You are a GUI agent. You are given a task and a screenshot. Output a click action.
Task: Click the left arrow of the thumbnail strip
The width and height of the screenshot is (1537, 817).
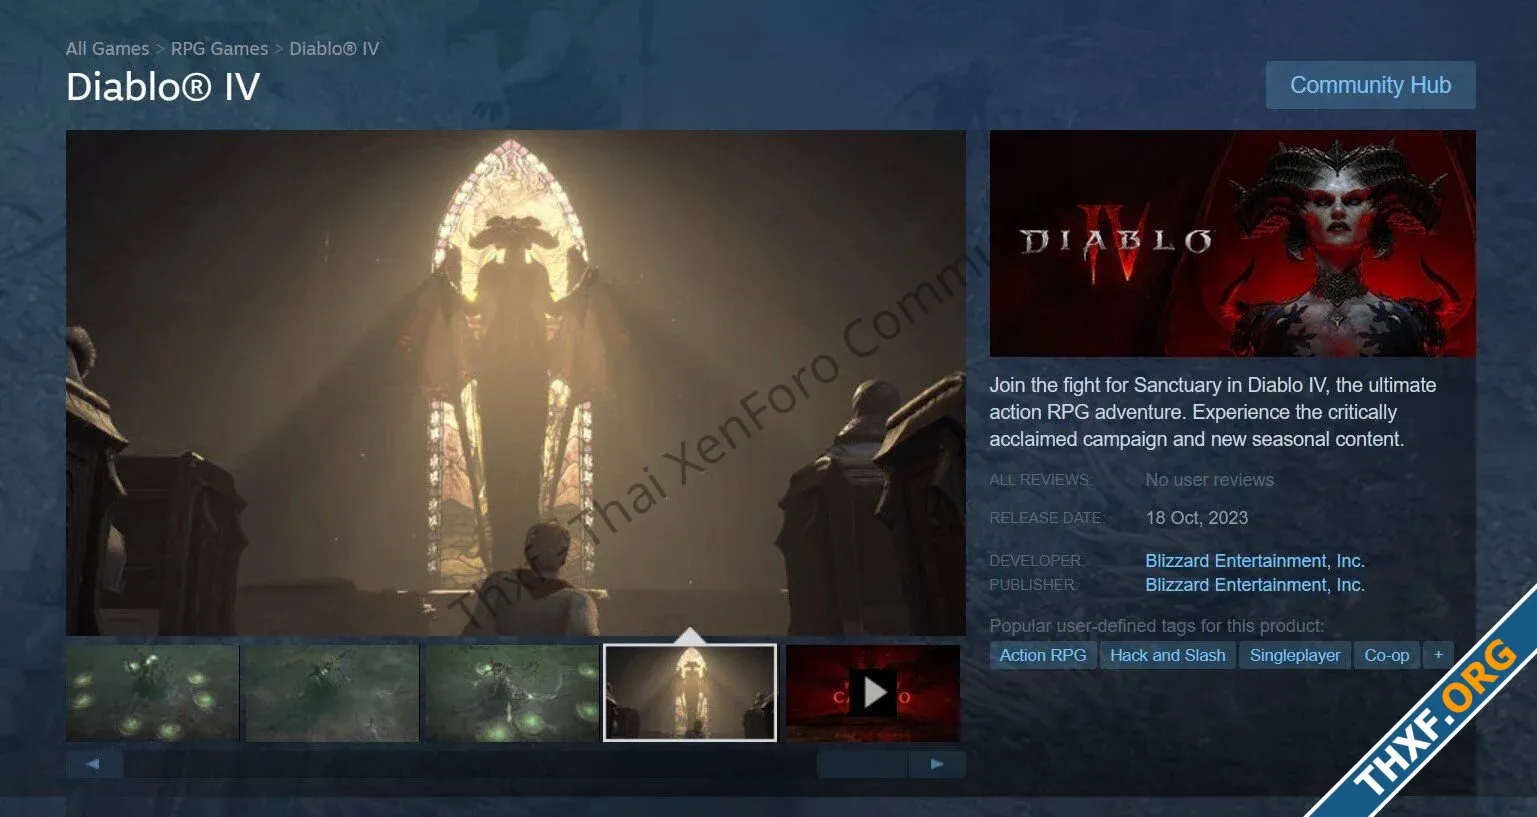[x=94, y=764]
